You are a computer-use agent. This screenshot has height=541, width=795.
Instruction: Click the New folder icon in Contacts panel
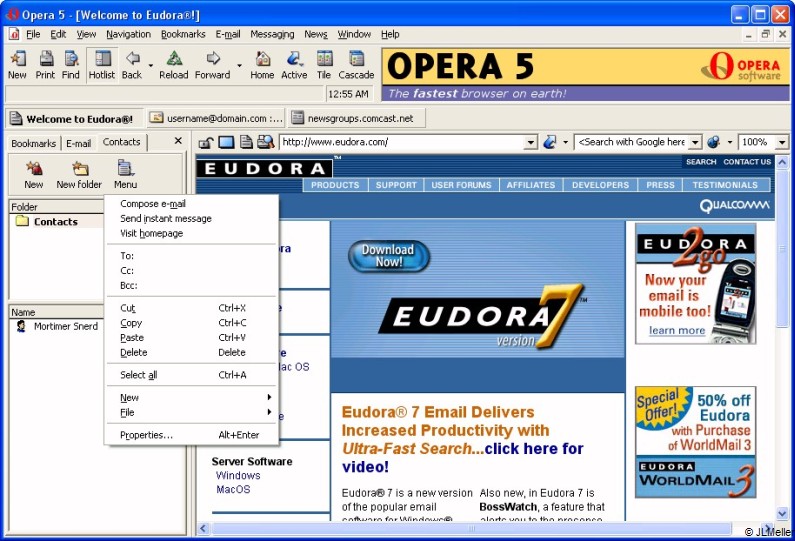[x=79, y=175]
